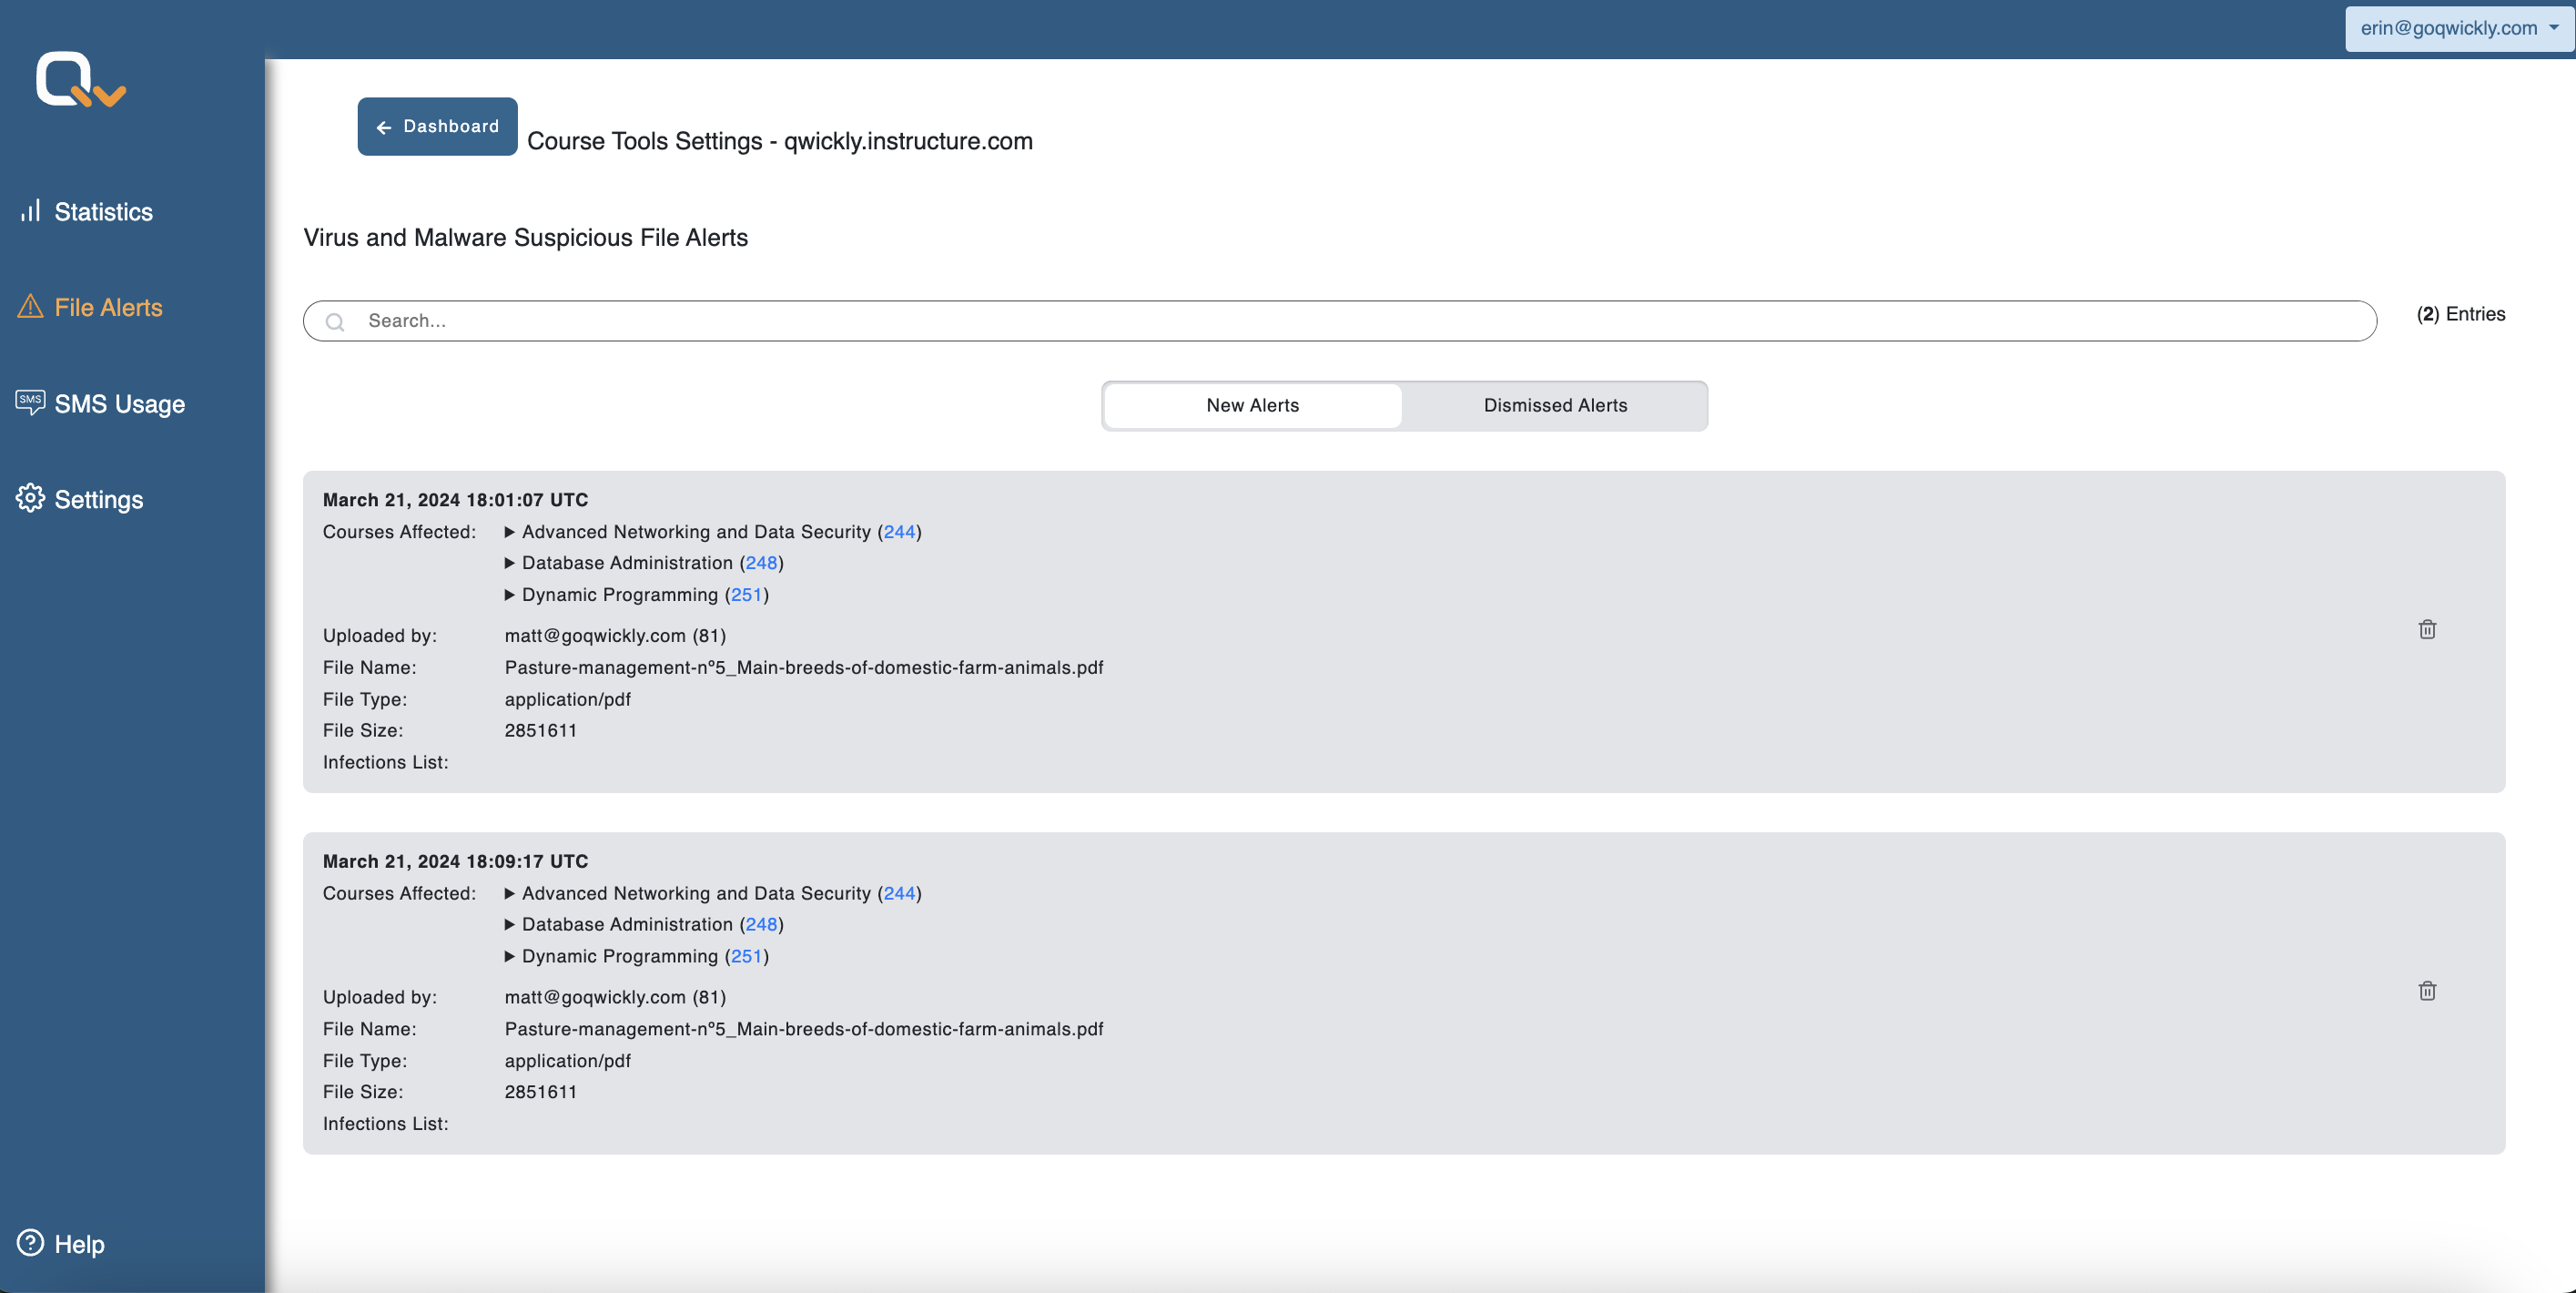Delete the 18:09:17 alert using trash icon
The width and height of the screenshot is (2576, 1293).
coord(2427,991)
